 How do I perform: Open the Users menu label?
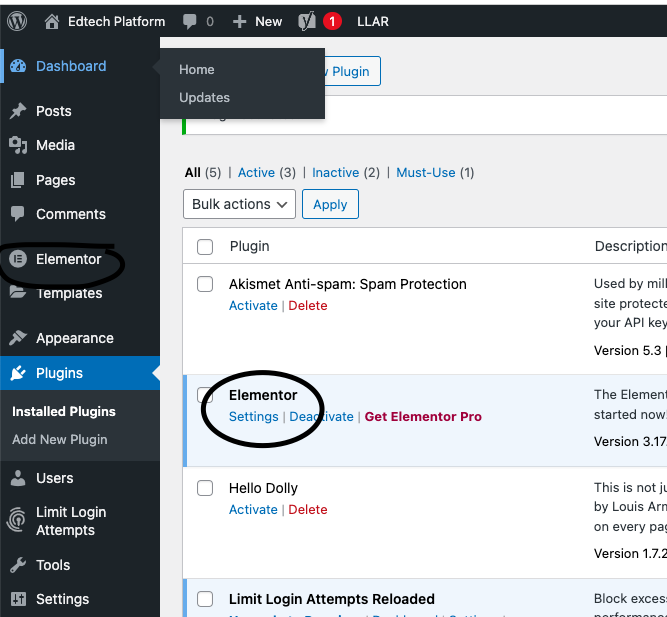point(54,478)
